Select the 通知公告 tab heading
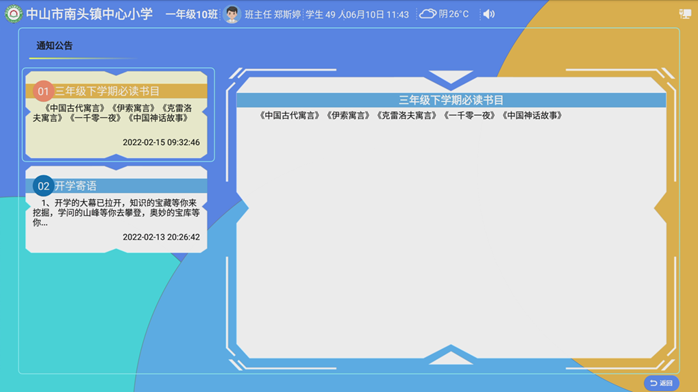This screenshot has height=392, width=698. point(54,45)
